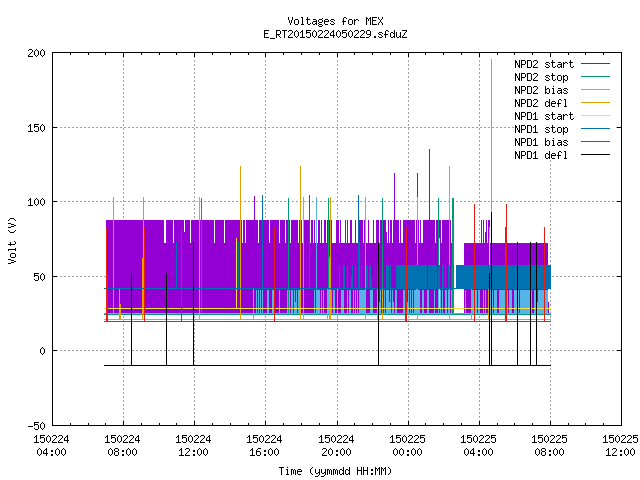Click the 'NPD2 stop' legend label
This screenshot has width=640, height=480.
541,77
